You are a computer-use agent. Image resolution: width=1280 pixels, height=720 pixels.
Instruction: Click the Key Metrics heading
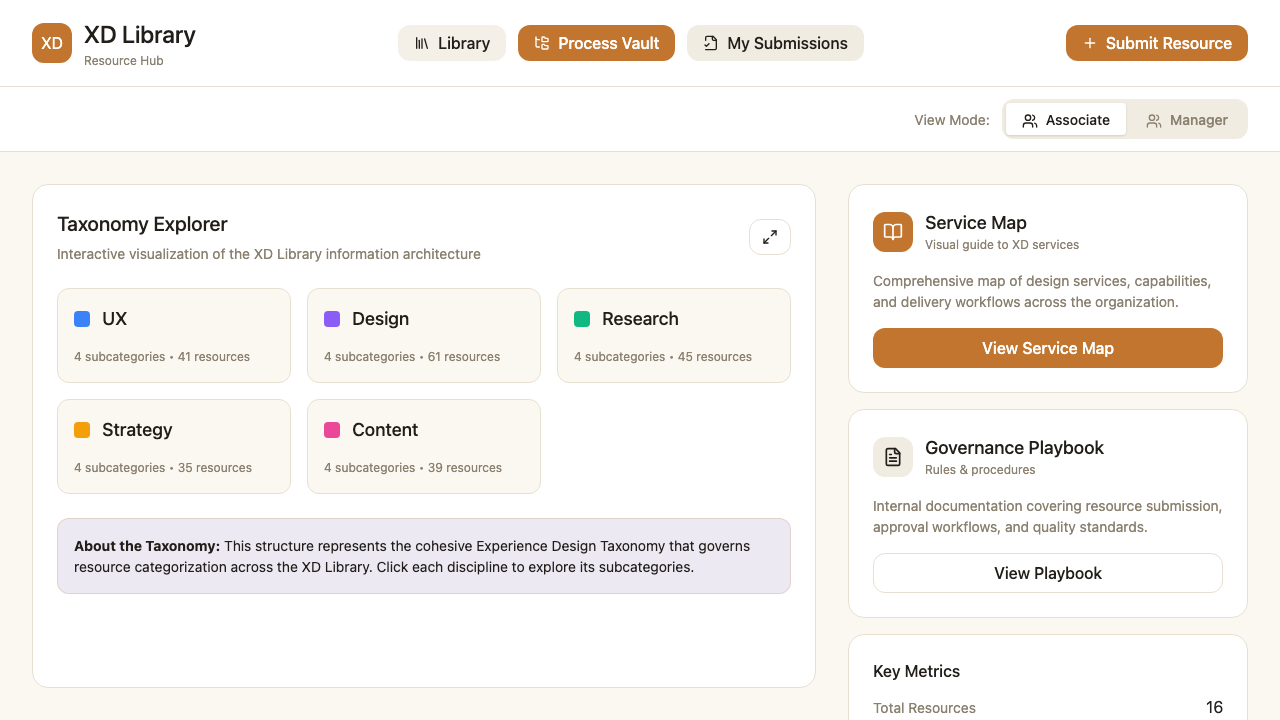[x=916, y=671]
